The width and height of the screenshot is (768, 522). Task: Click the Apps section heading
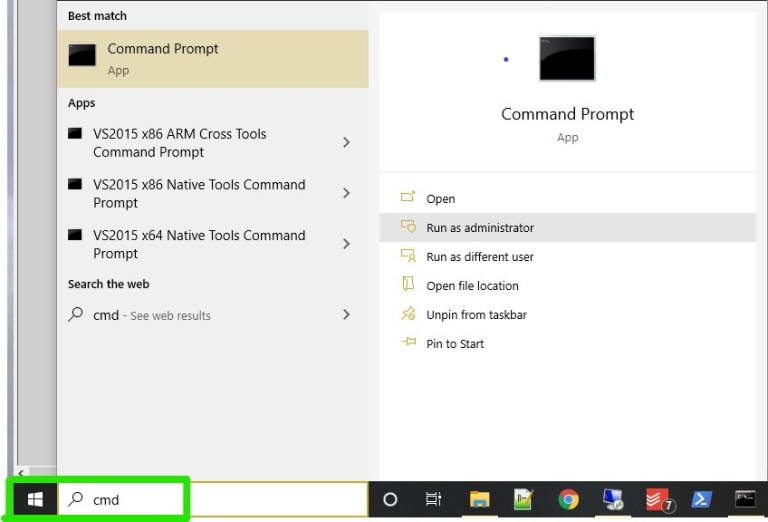tap(81, 103)
